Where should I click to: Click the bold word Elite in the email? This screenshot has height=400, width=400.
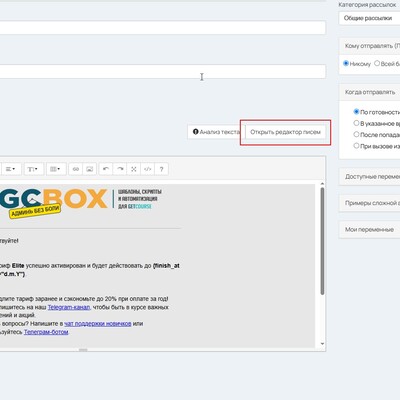(18, 266)
